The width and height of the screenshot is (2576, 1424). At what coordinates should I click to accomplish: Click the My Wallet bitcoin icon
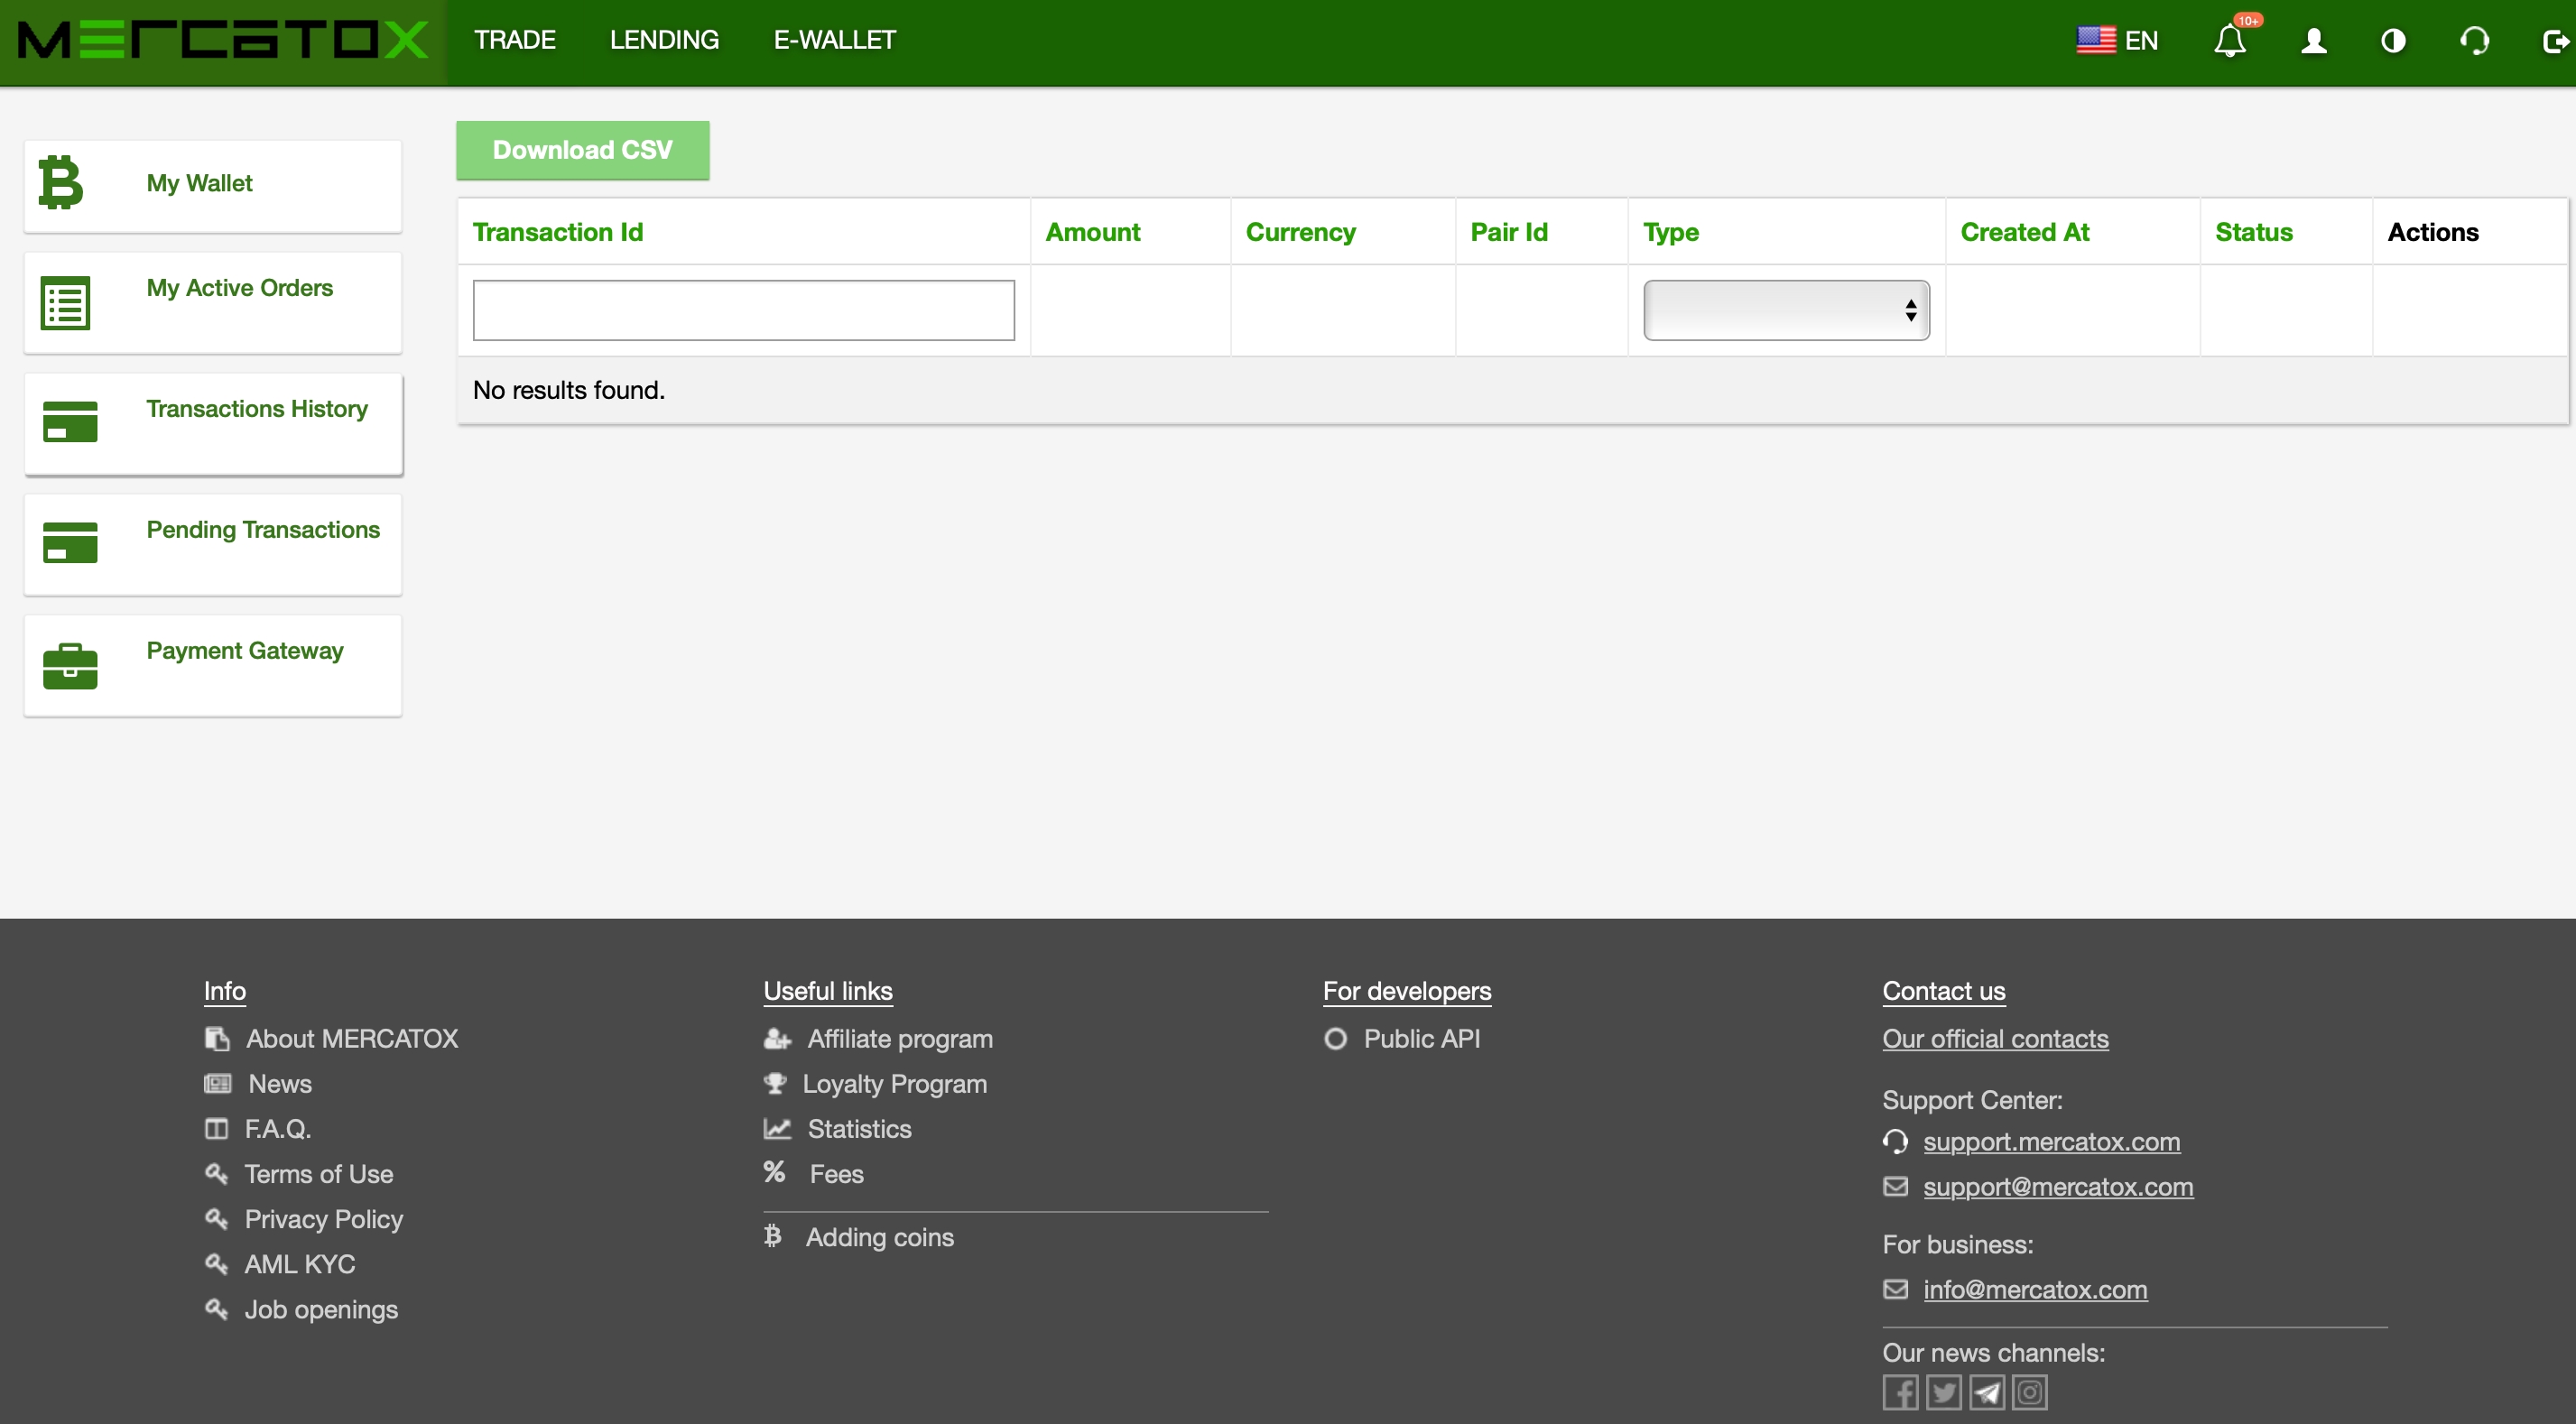(x=61, y=183)
